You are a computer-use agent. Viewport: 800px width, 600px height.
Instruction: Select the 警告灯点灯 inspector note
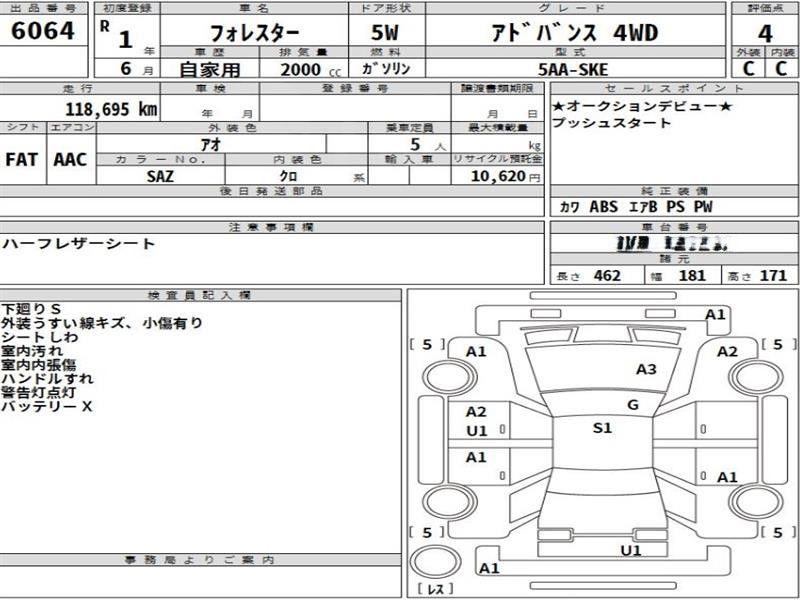click(39, 392)
